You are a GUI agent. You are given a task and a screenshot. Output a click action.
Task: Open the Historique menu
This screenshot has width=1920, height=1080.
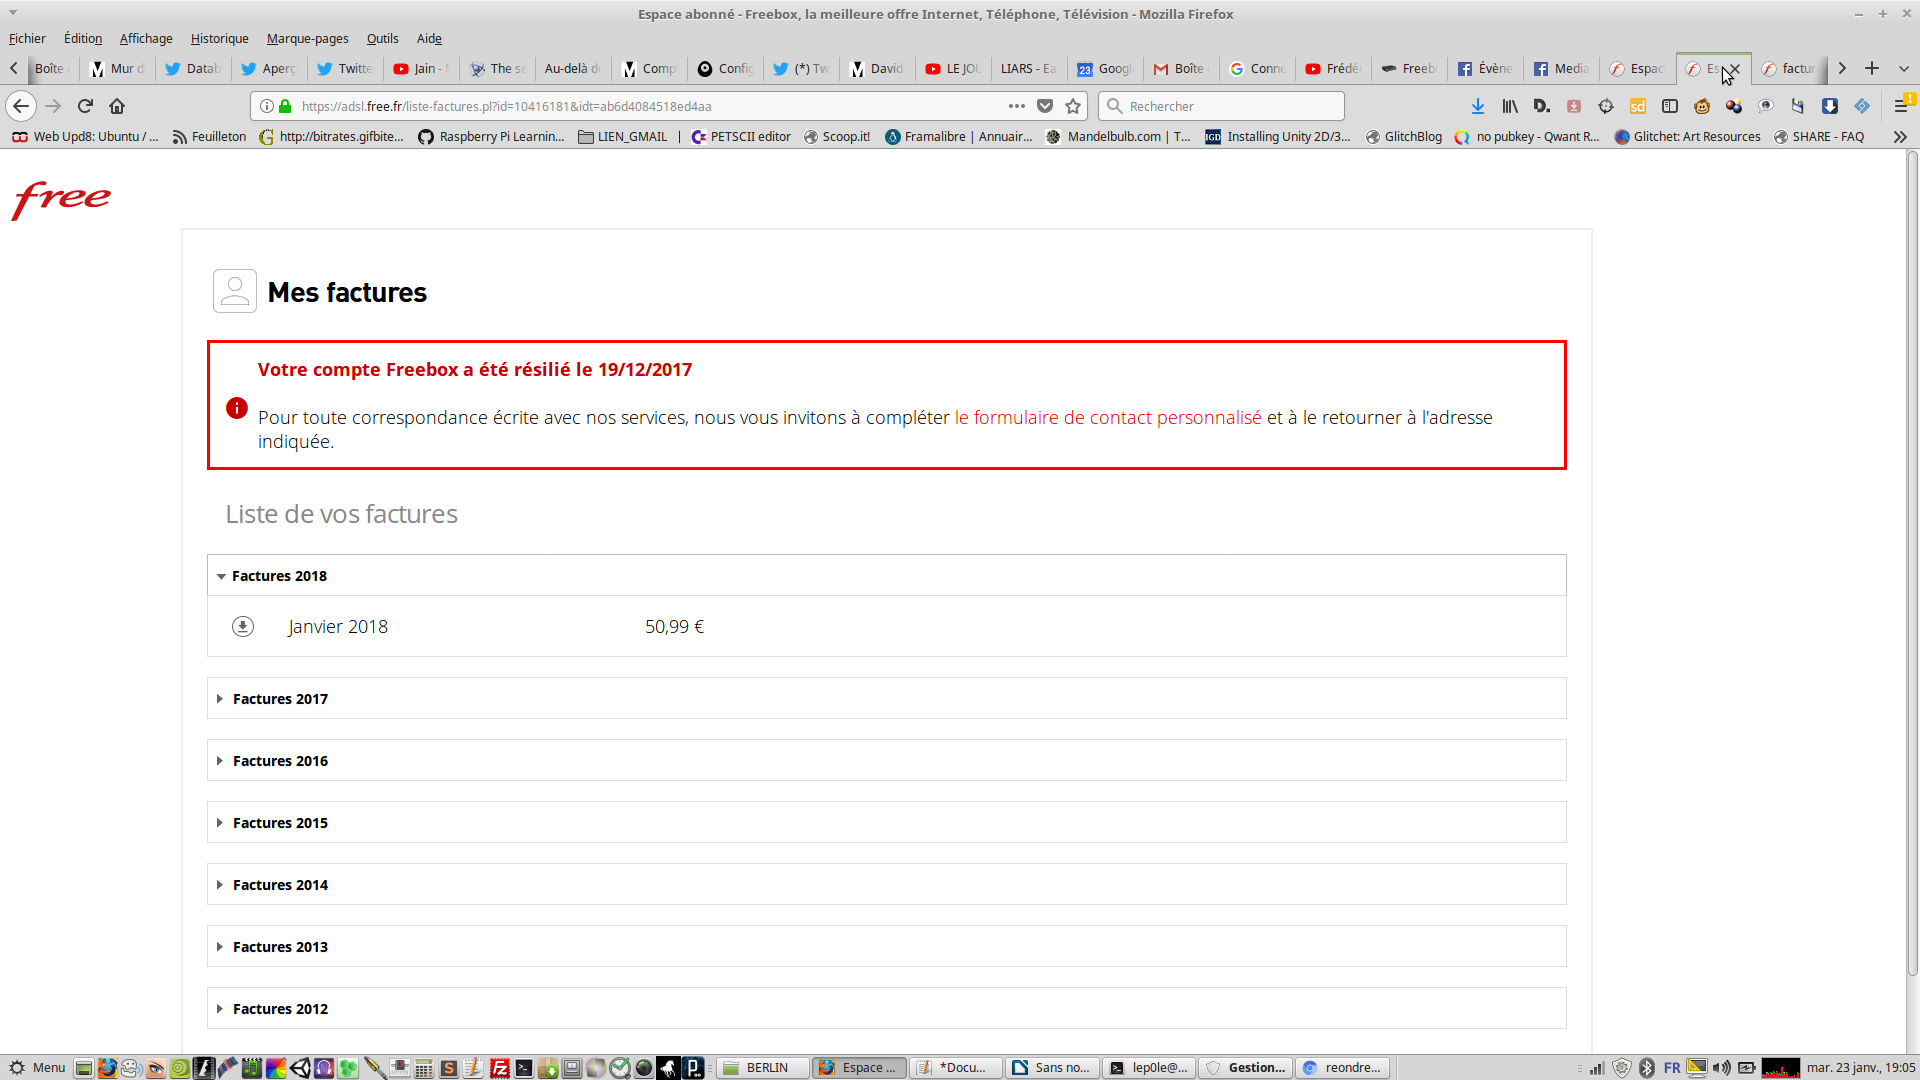[x=219, y=38]
